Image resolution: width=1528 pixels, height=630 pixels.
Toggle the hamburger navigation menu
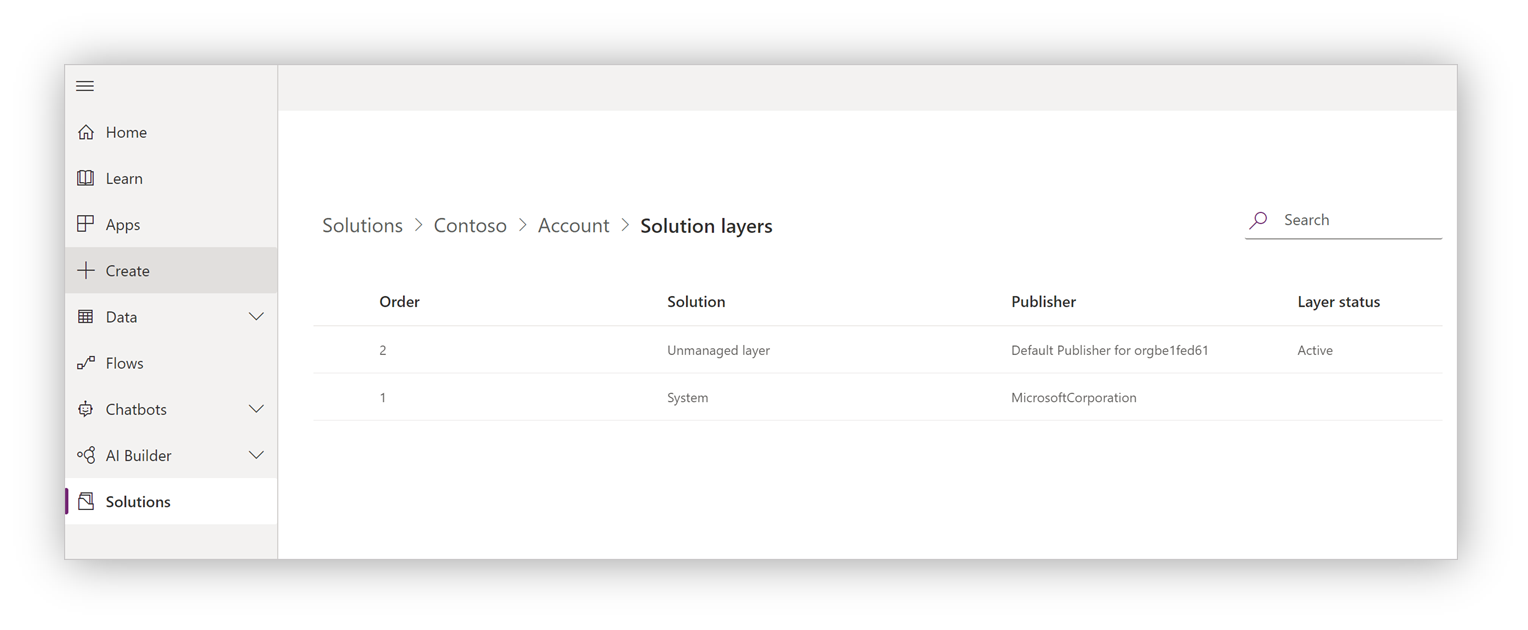[85, 86]
